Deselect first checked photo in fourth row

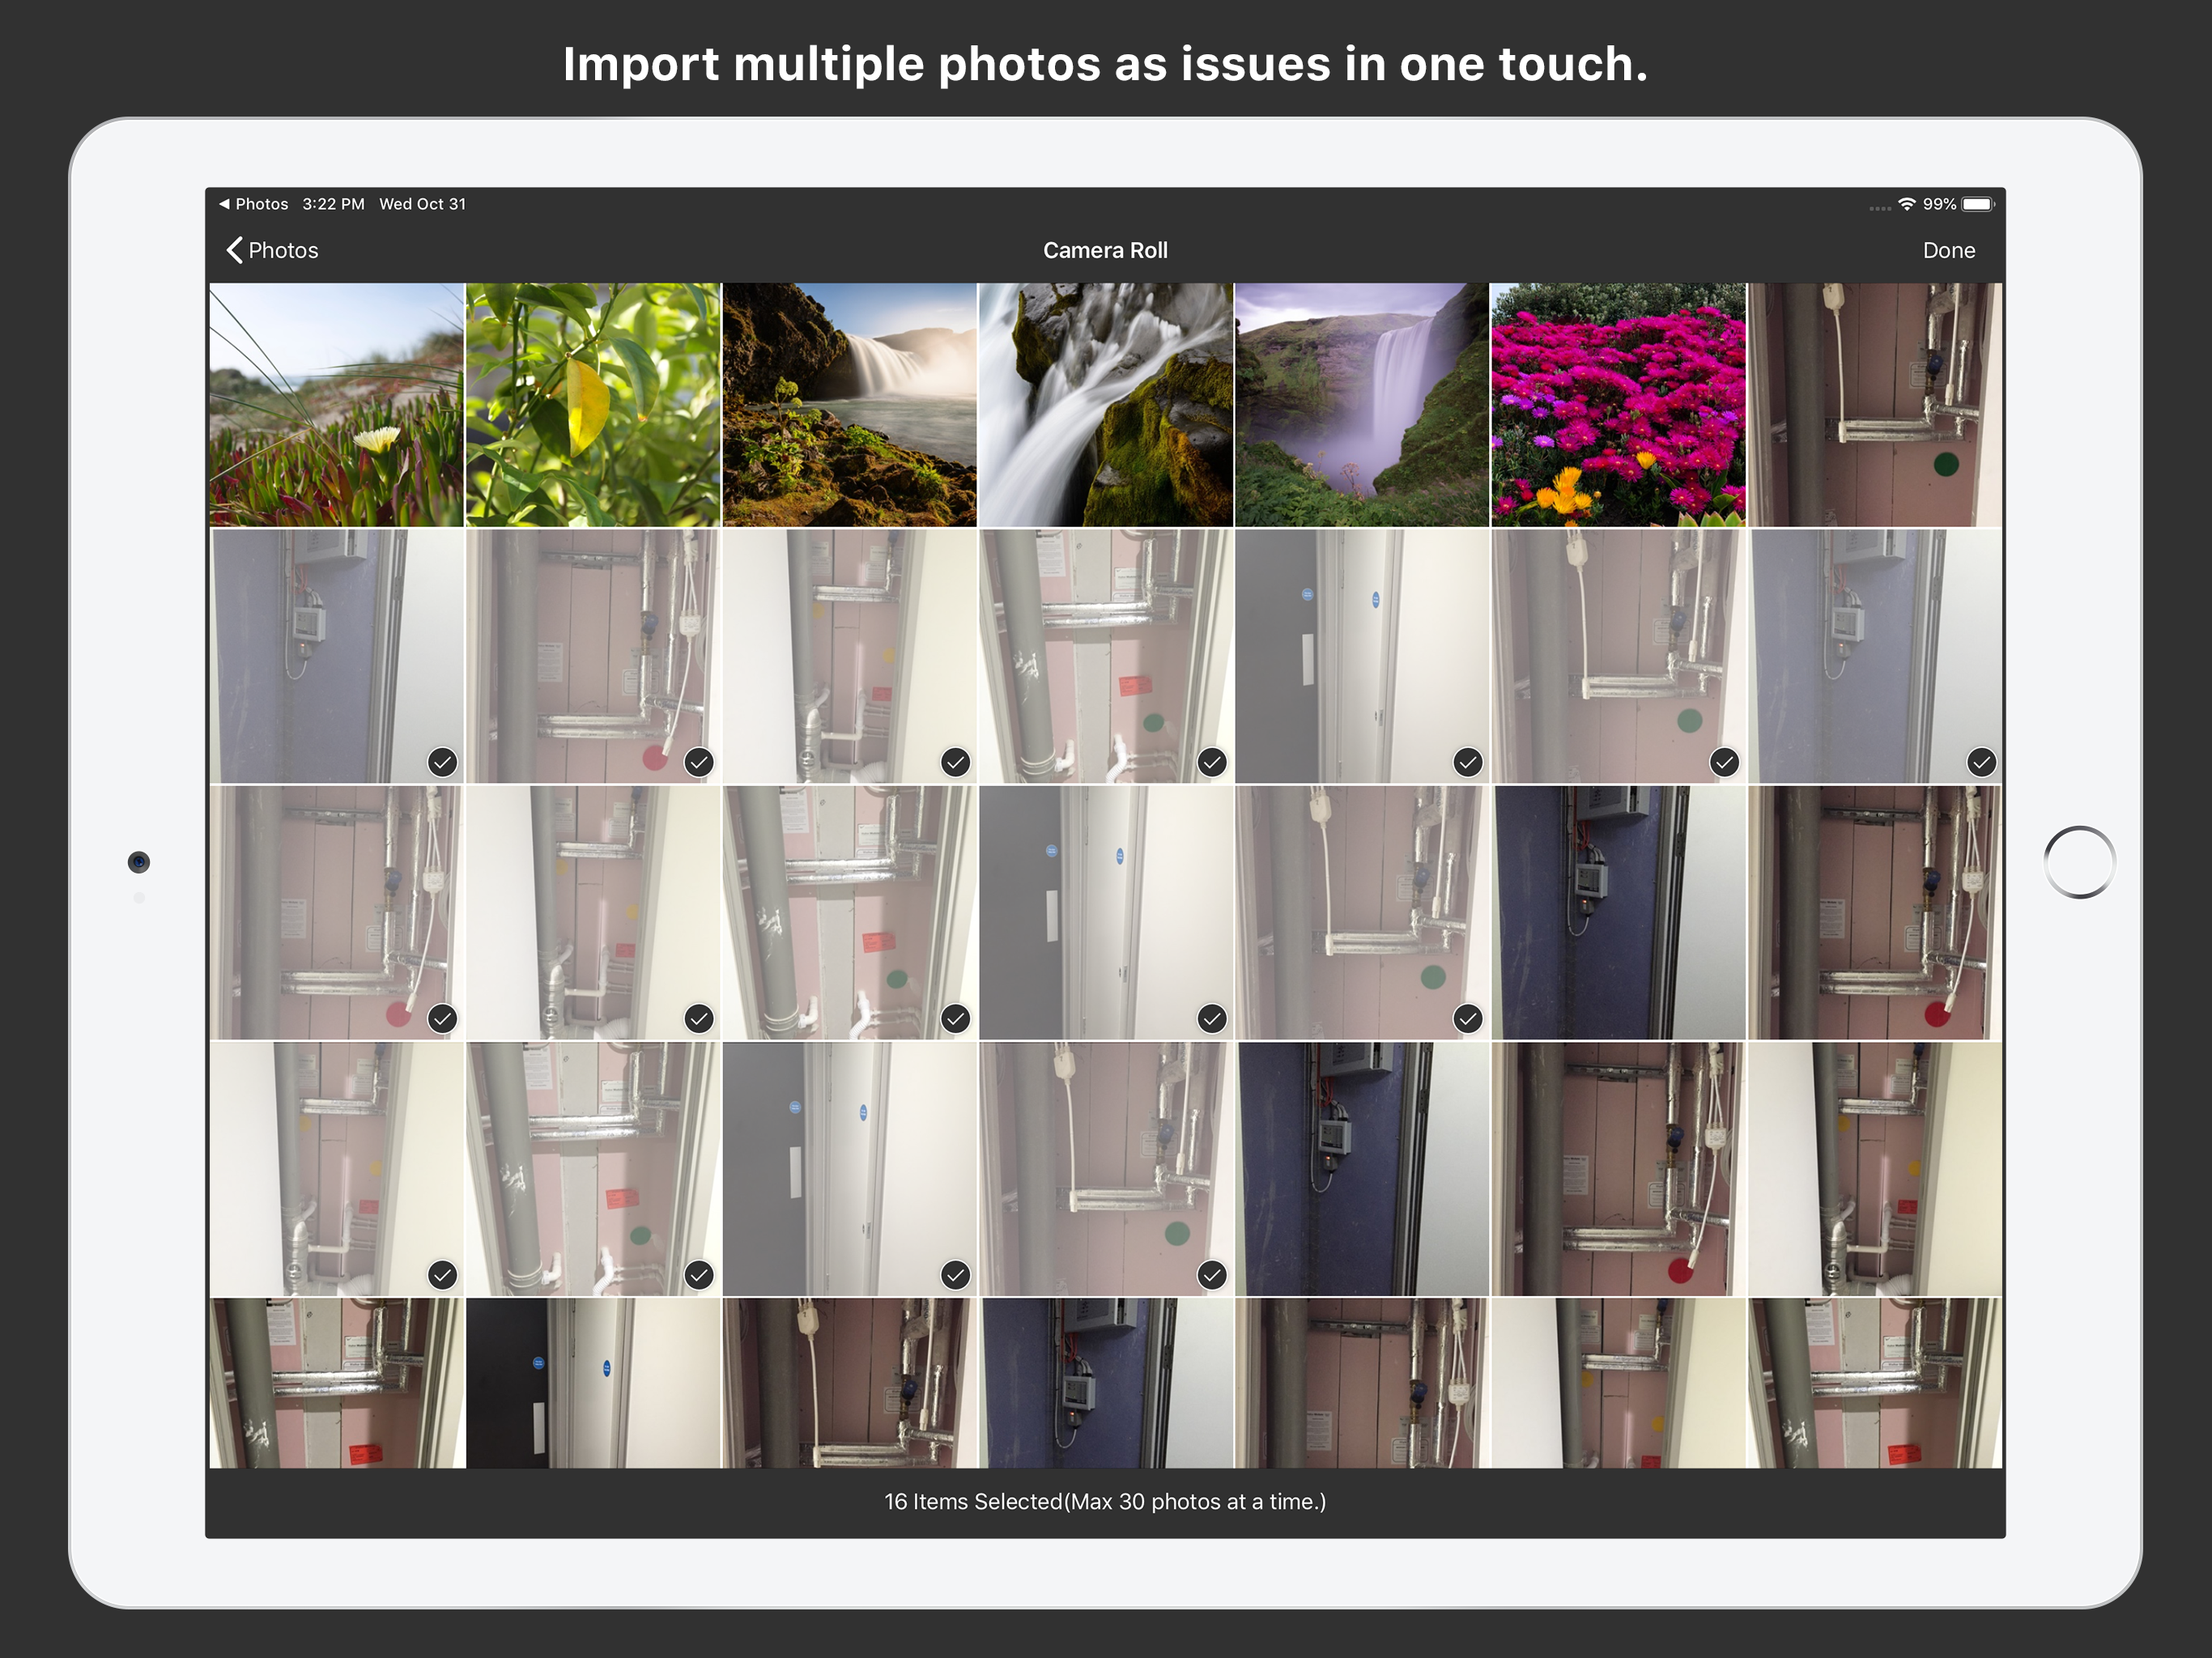pos(337,1168)
